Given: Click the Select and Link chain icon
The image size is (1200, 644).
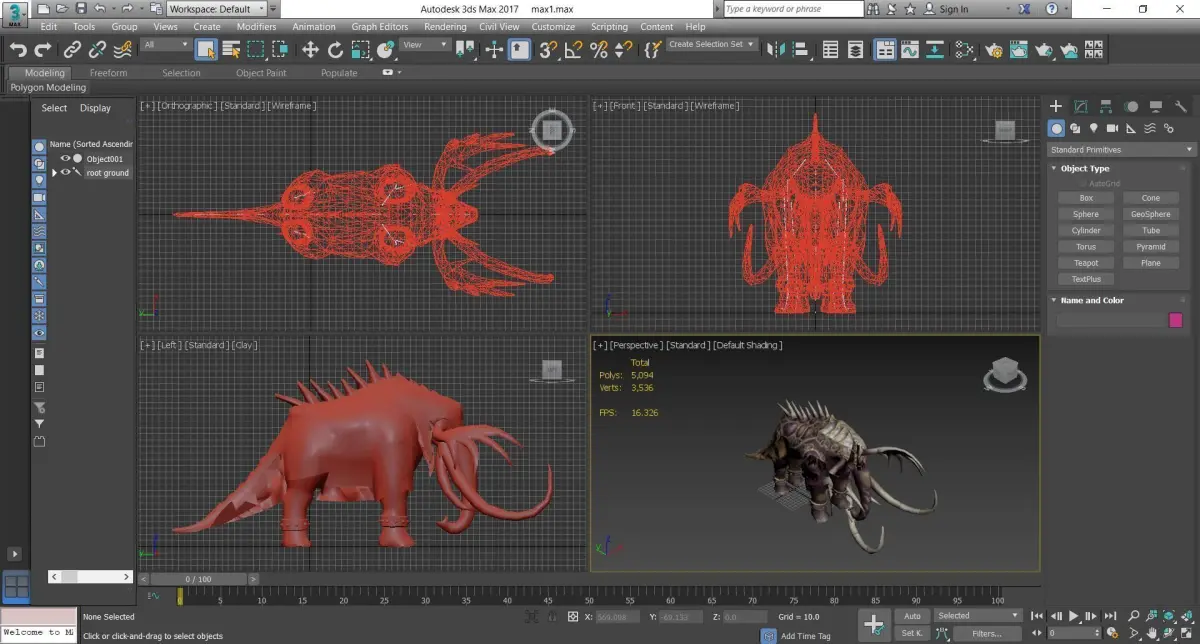Looking at the screenshot, I should pyautogui.click(x=72, y=49).
